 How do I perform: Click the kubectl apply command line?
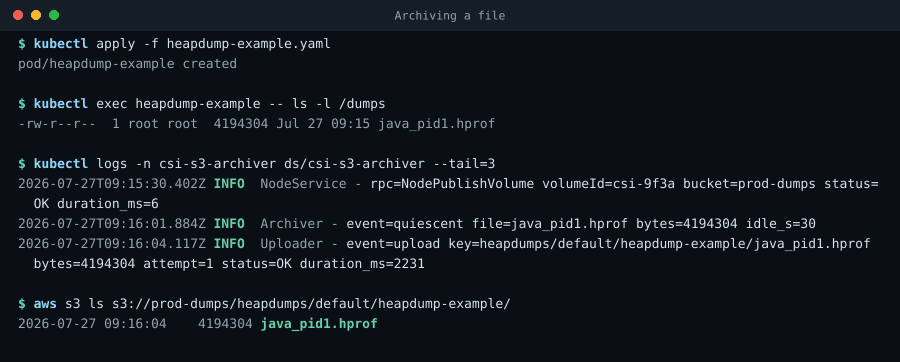pos(174,44)
